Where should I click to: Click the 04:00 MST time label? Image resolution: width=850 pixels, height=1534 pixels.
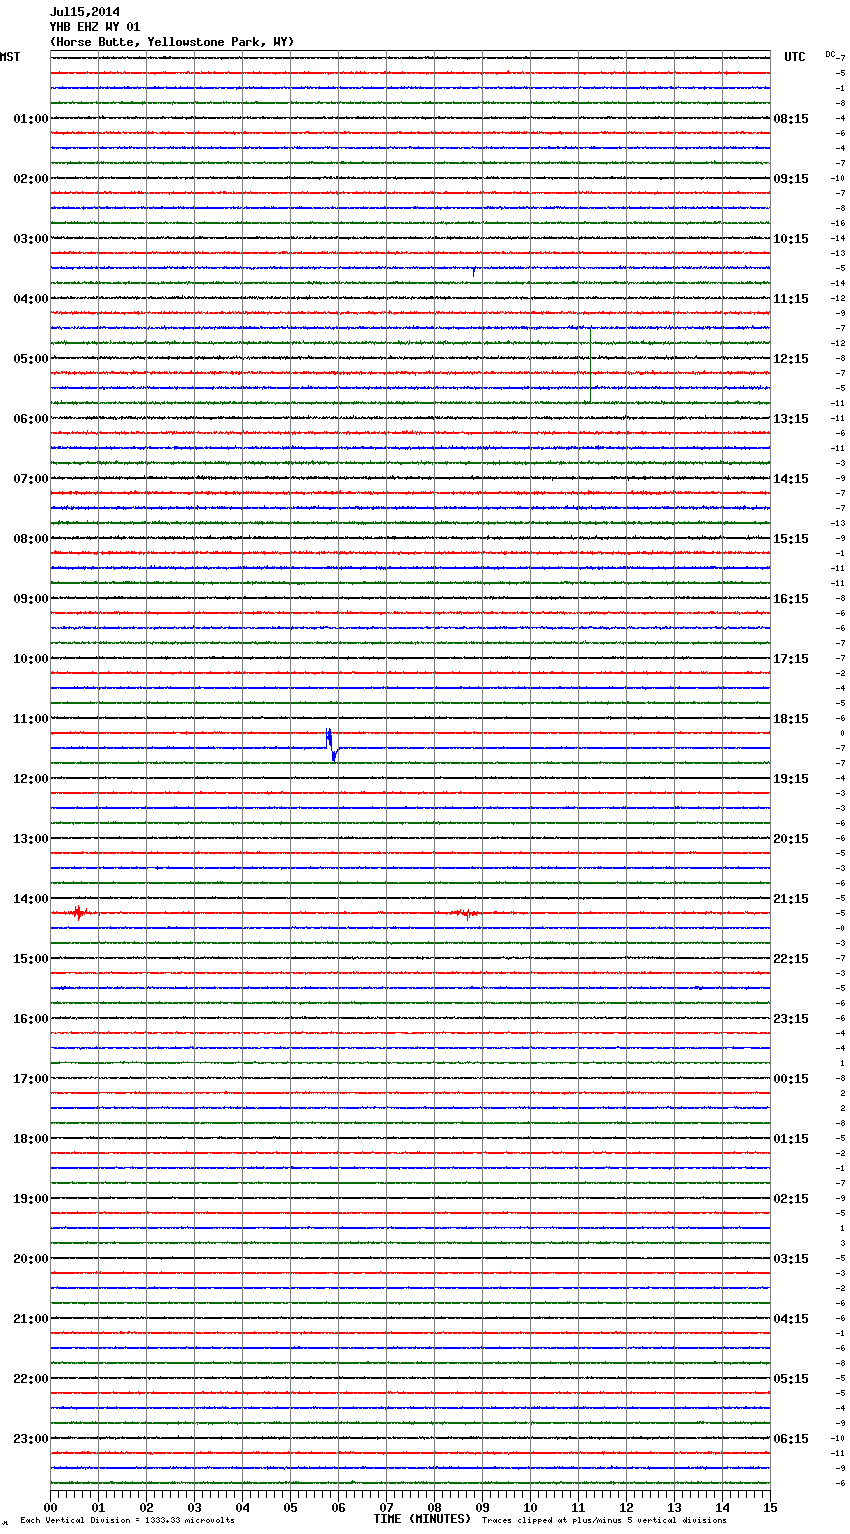pyautogui.click(x=31, y=299)
